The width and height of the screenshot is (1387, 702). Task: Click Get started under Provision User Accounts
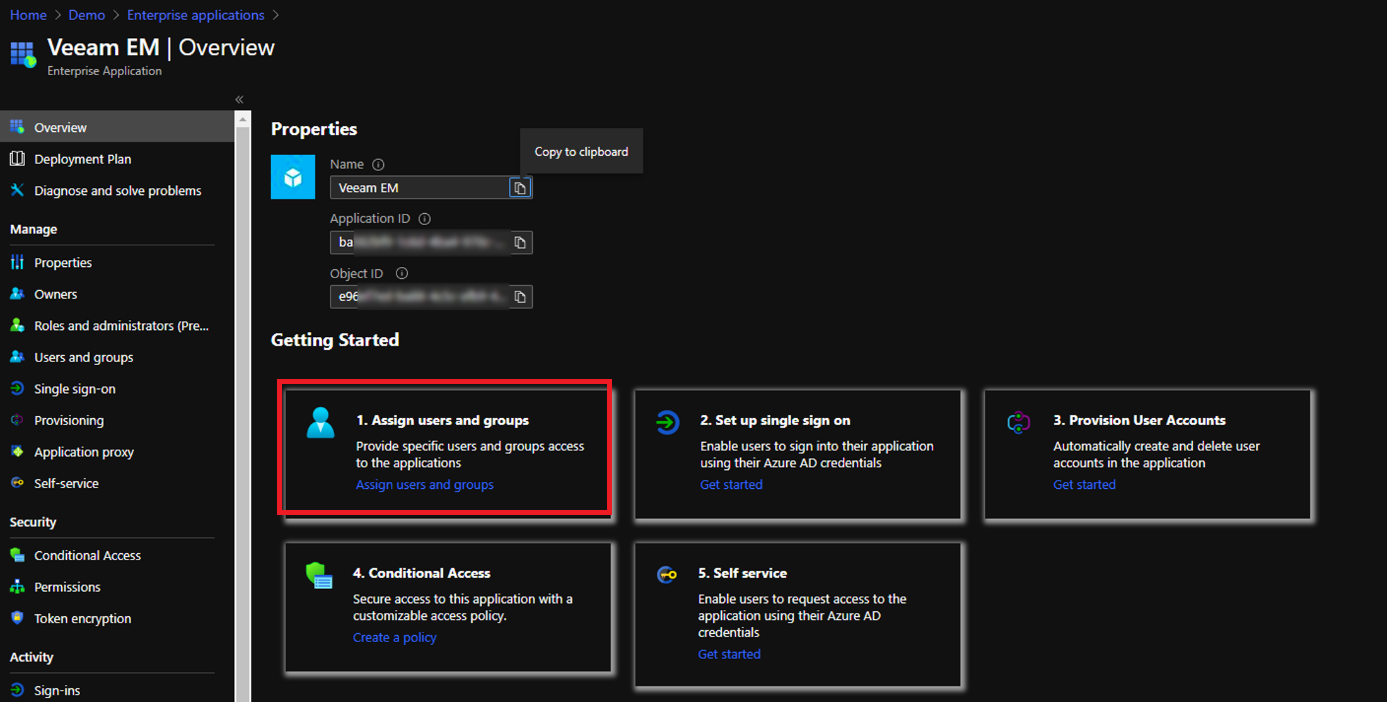tap(1084, 485)
